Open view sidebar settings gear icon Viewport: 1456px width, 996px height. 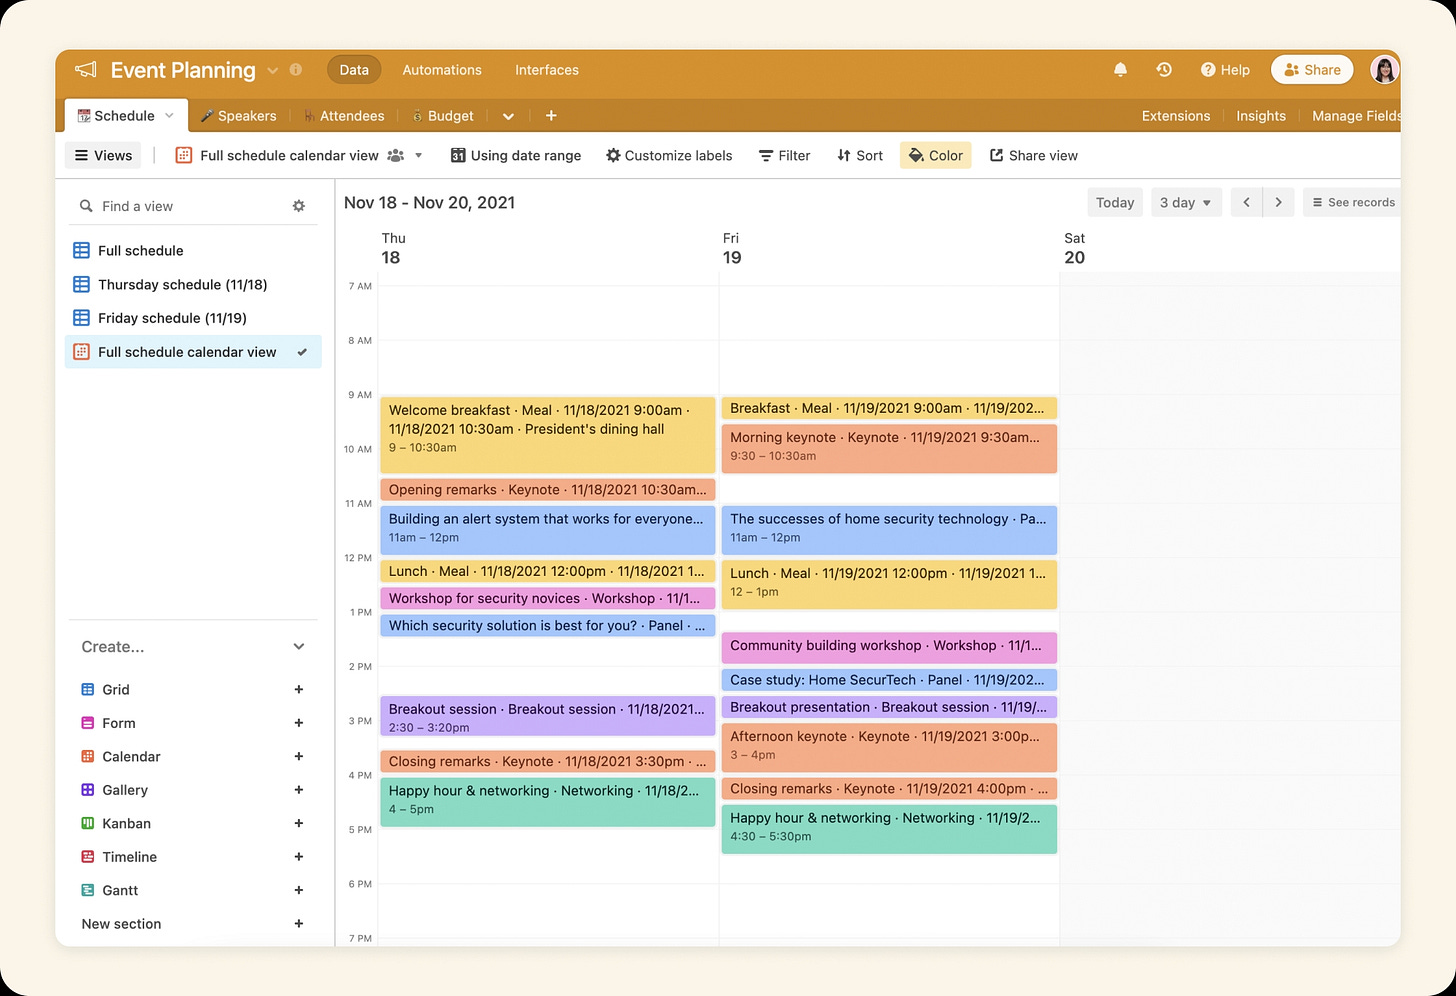point(298,205)
